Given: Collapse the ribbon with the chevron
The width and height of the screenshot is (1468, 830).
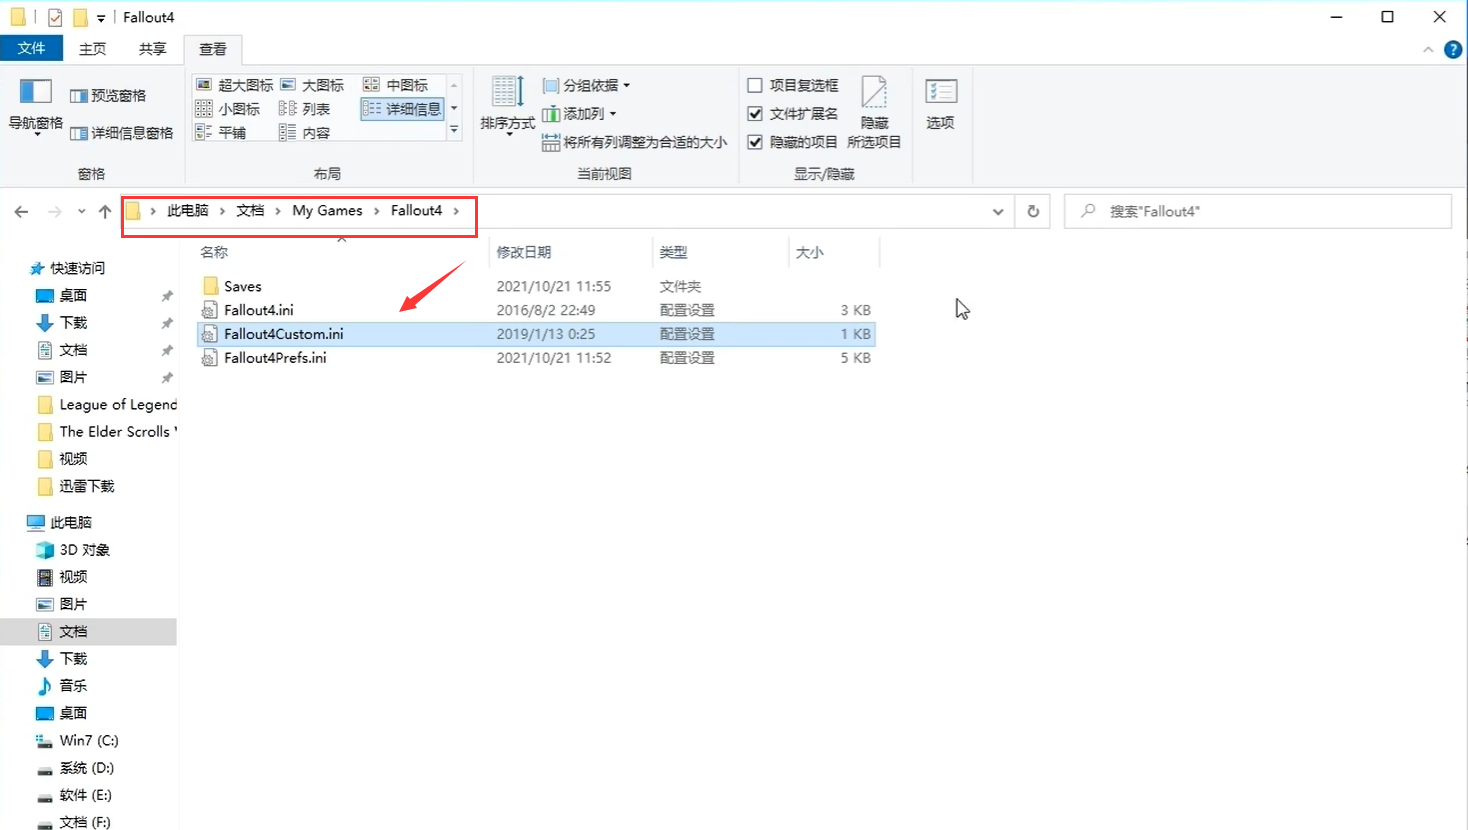Looking at the screenshot, I should [1428, 49].
